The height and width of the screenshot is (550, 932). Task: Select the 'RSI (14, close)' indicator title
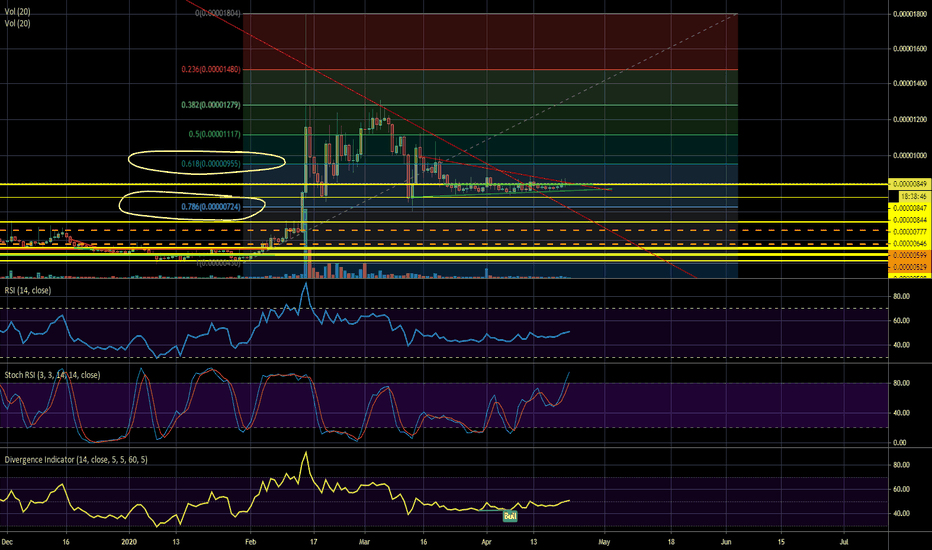pyautogui.click(x=28, y=290)
